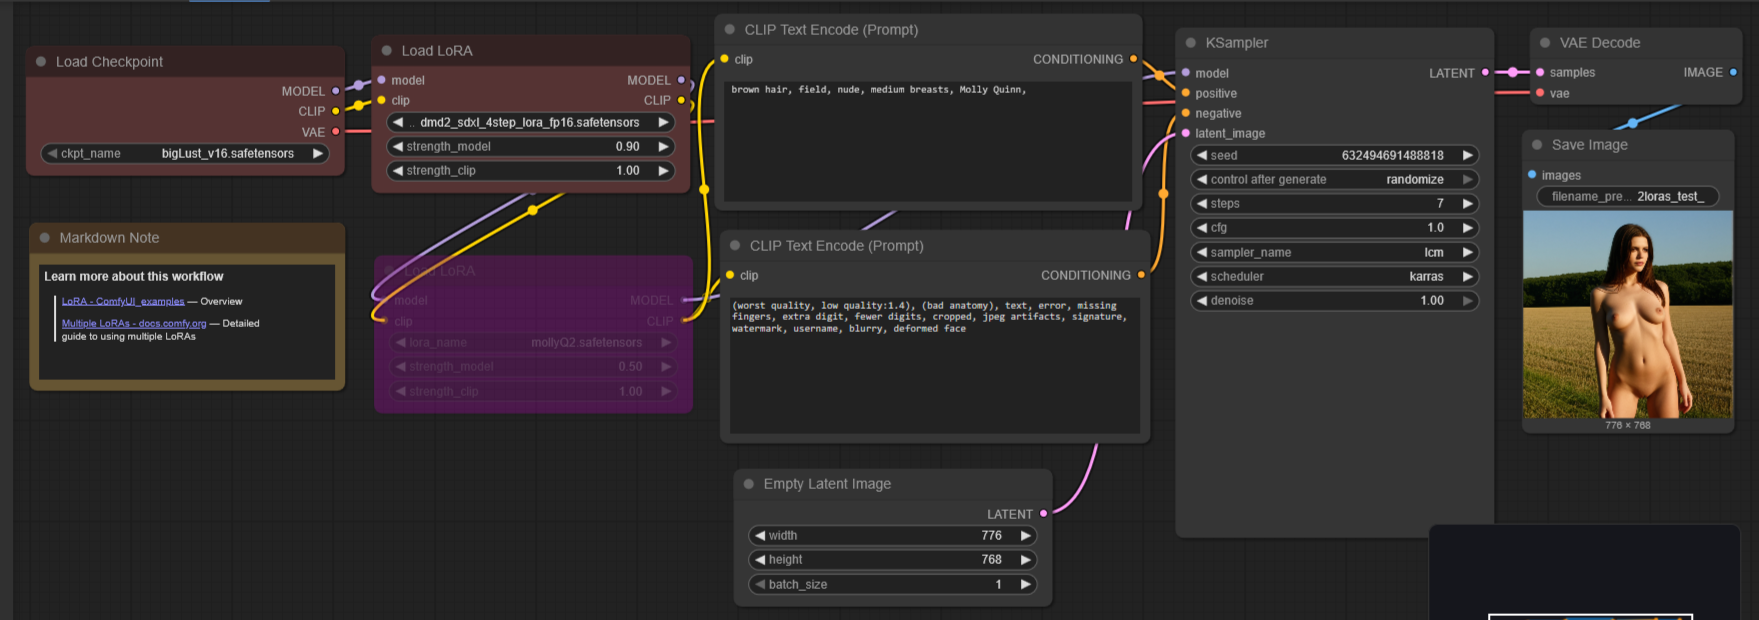Collapse the Save Image node via title dot
The height and width of the screenshot is (620, 1759).
1537,145
